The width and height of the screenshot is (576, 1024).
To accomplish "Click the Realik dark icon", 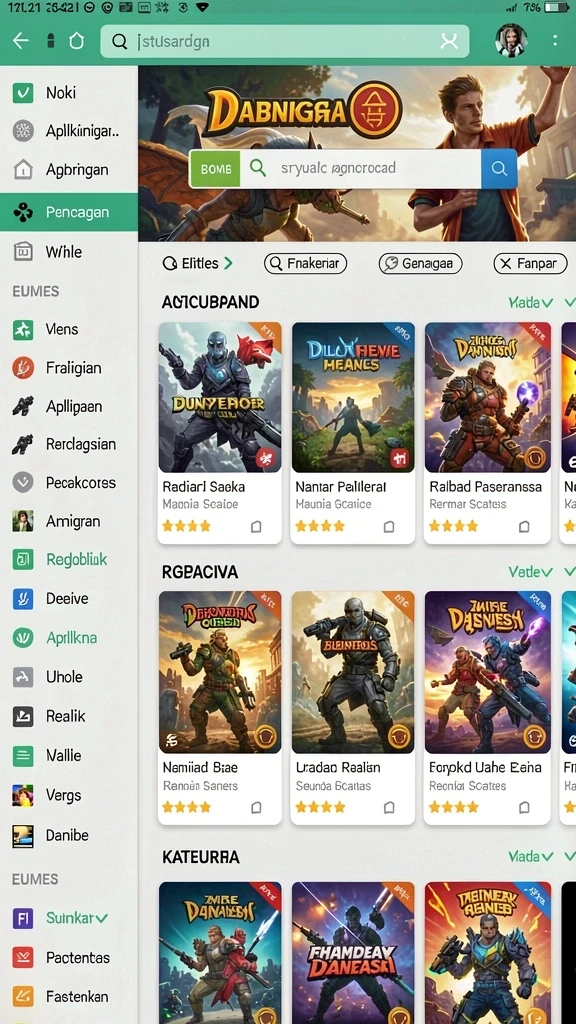I will [23, 716].
